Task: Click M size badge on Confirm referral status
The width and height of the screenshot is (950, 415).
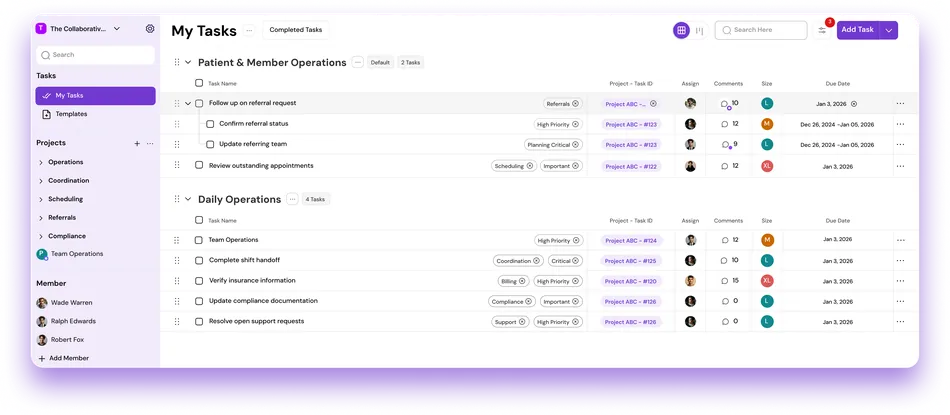Action: [x=767, y=124]
